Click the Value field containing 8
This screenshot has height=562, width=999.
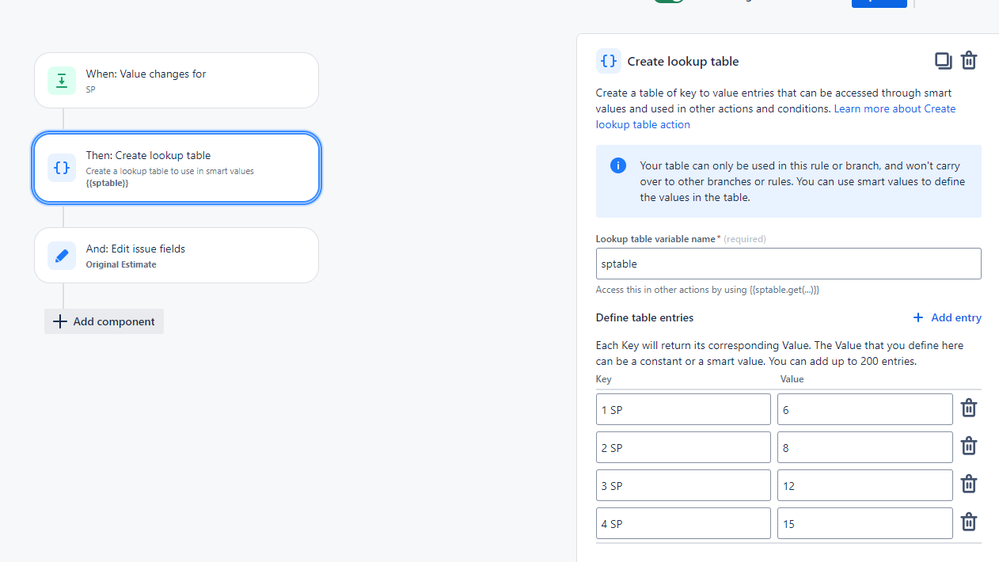pyautogui.click(x=864, y=447)
